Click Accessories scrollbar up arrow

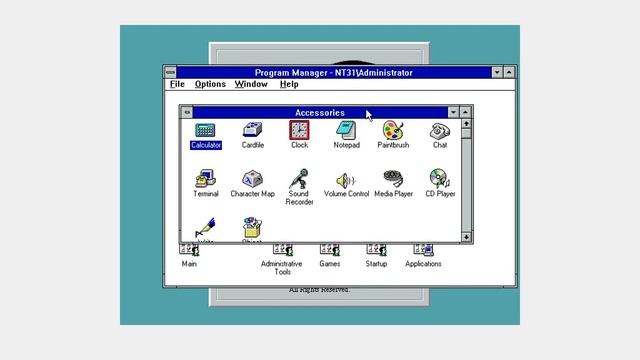(466, 123)
